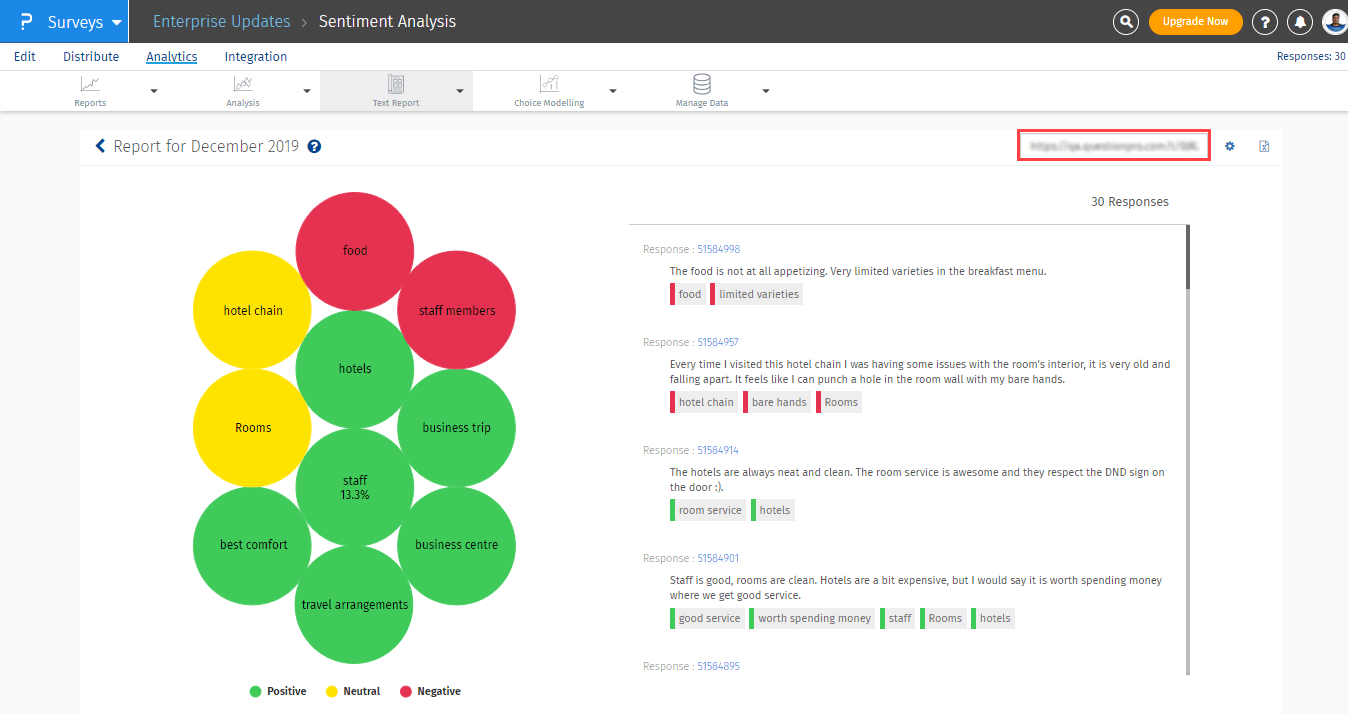Switch to the Integration tab
The width and height of the screenshot is (1348, 714).
[x=256, y=57]
